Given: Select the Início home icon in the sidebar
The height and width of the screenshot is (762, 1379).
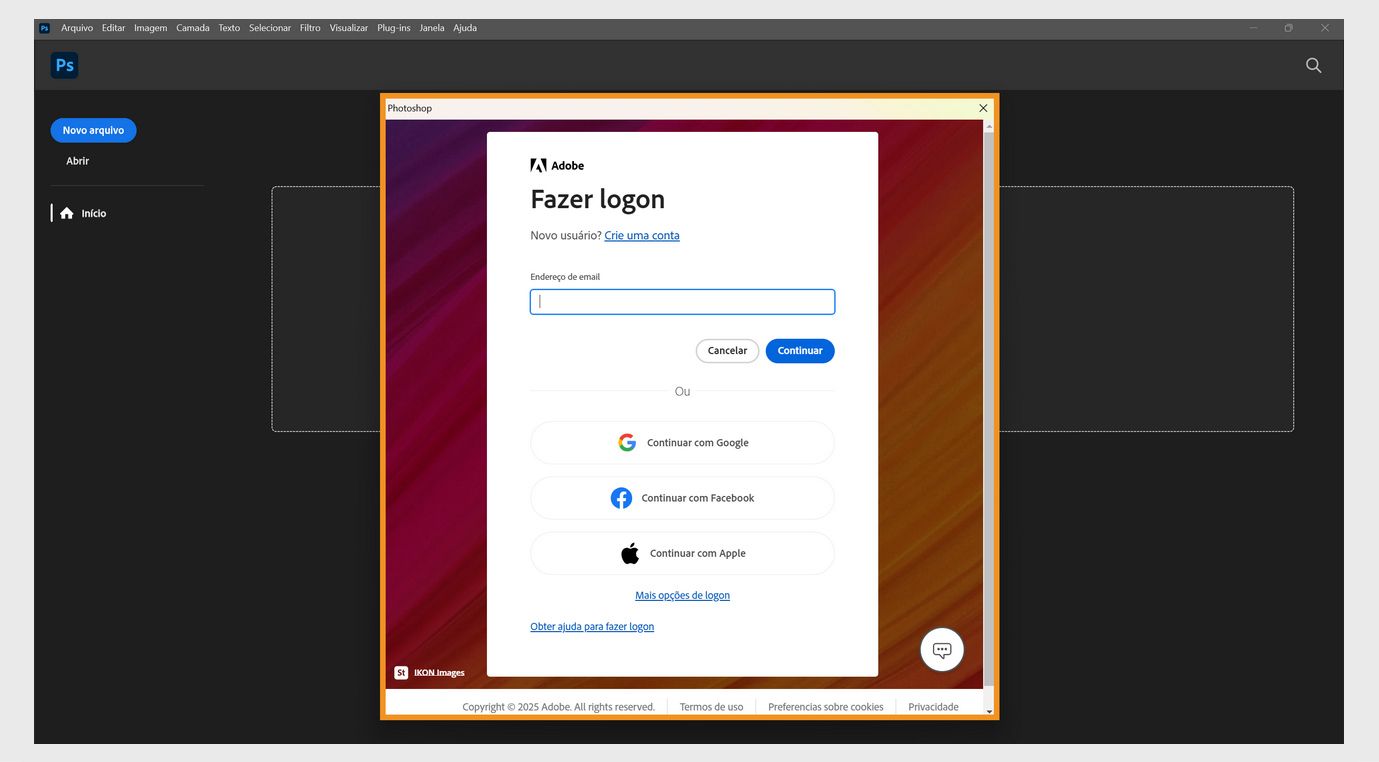Looking at the screenshot, I should pyautogui.click(x=66, y=212).
